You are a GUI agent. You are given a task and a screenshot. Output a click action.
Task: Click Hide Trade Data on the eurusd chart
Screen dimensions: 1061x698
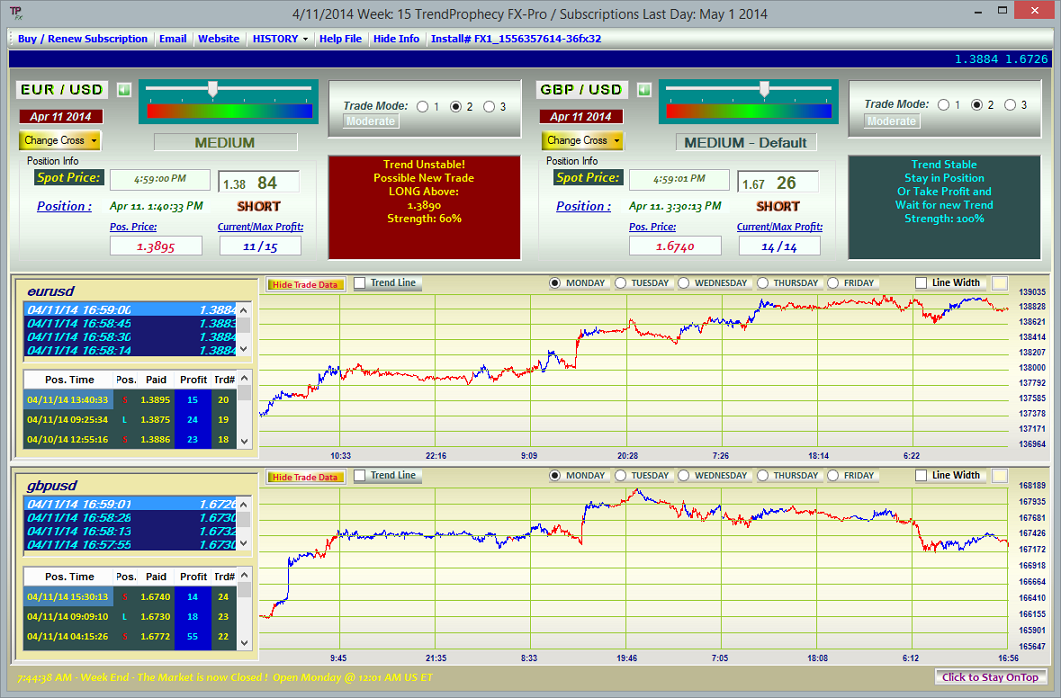pos(304,283)
